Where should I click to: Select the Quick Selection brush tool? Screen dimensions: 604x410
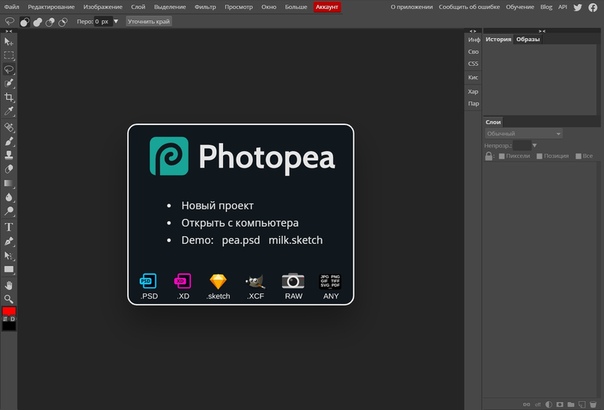pyautogui.click(x=8, y=83)
